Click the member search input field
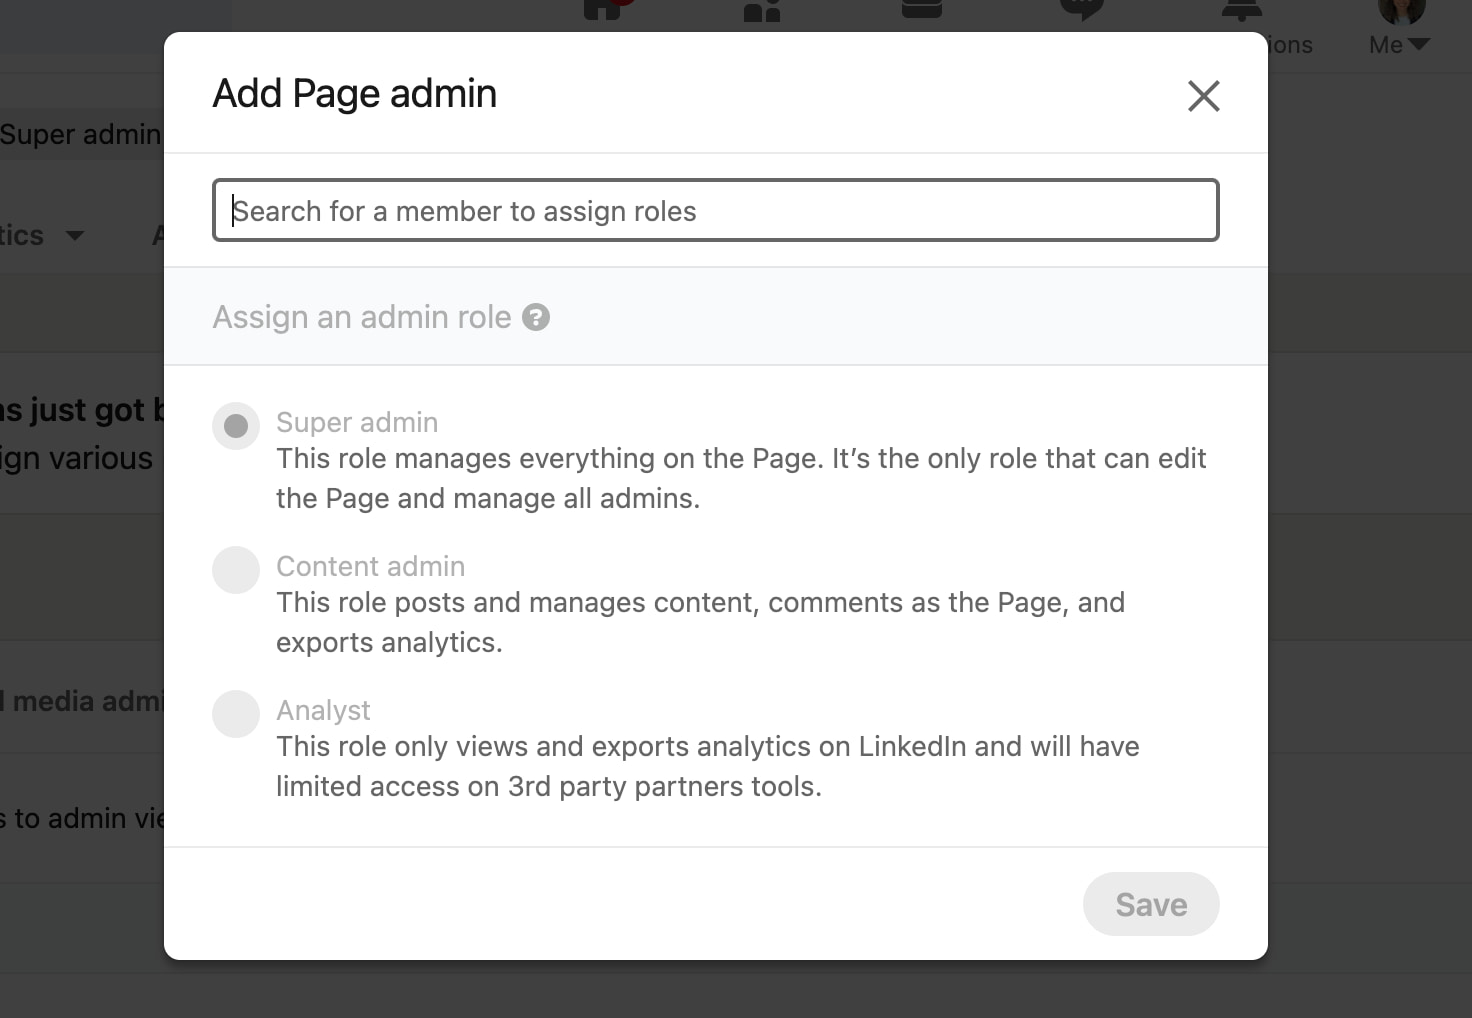Viewport: 1472px width, 1018px height. 715,210
